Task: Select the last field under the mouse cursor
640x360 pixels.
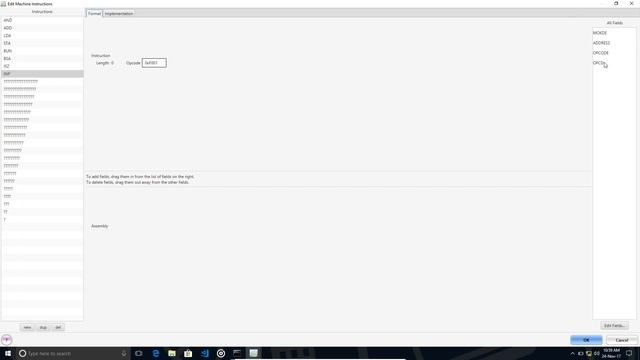Action: click(599, 63)
